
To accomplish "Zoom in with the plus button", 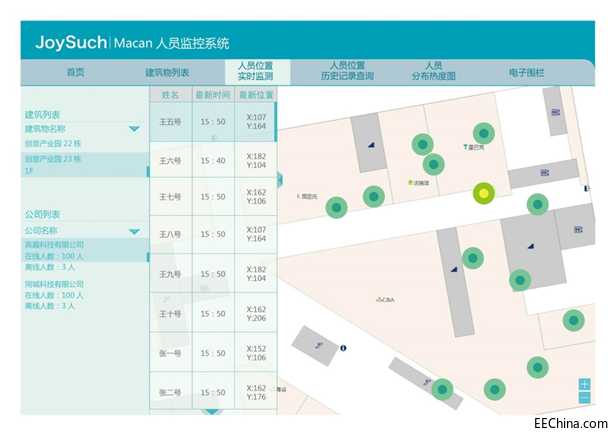I will coord(584,385).
